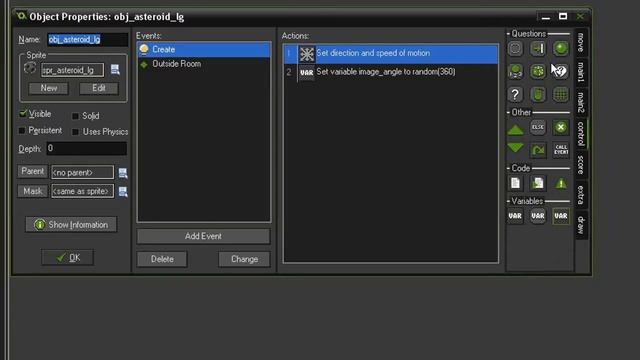The height and width of the screenshot is (360, 640).
Task: Select the Outside Room event
Action: coord(204,64)
